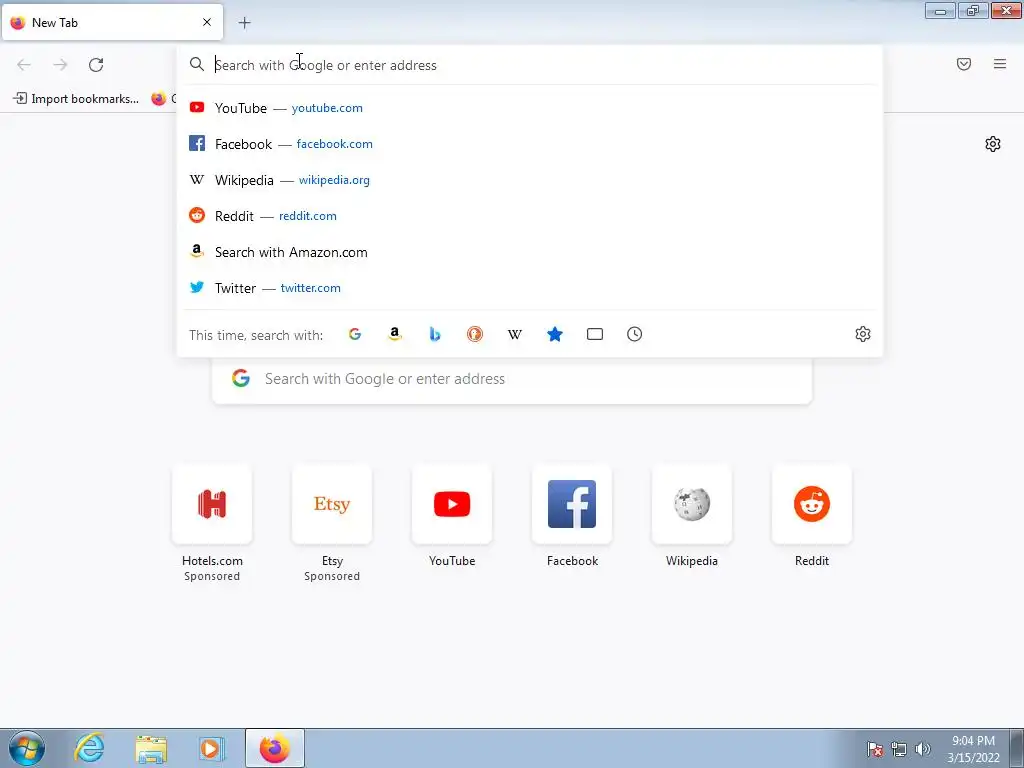Open a new tab with plus button
This screenshot has height=768, width=1024.
[244, 23]
